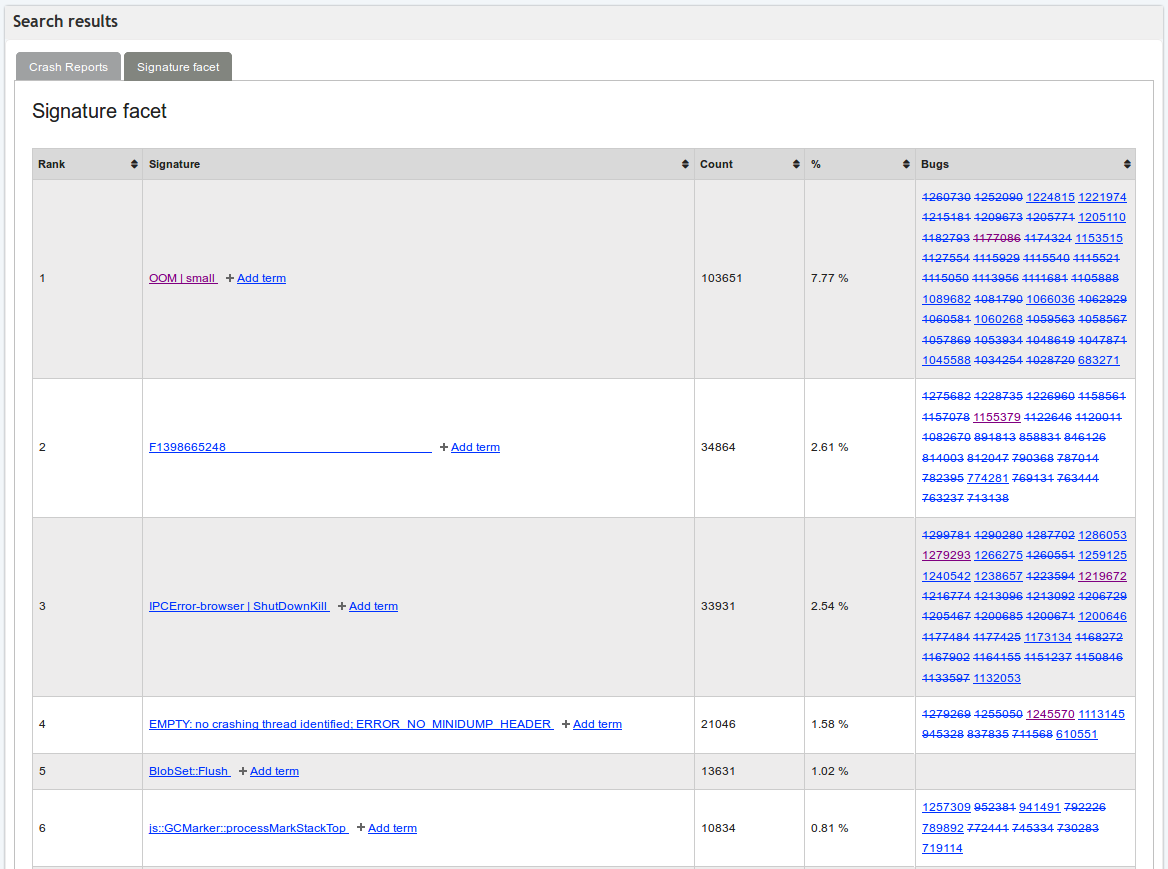Screen dimensions: 1168x869
Task: Open bug 683271 in the first row
Action: [1098, 360]
